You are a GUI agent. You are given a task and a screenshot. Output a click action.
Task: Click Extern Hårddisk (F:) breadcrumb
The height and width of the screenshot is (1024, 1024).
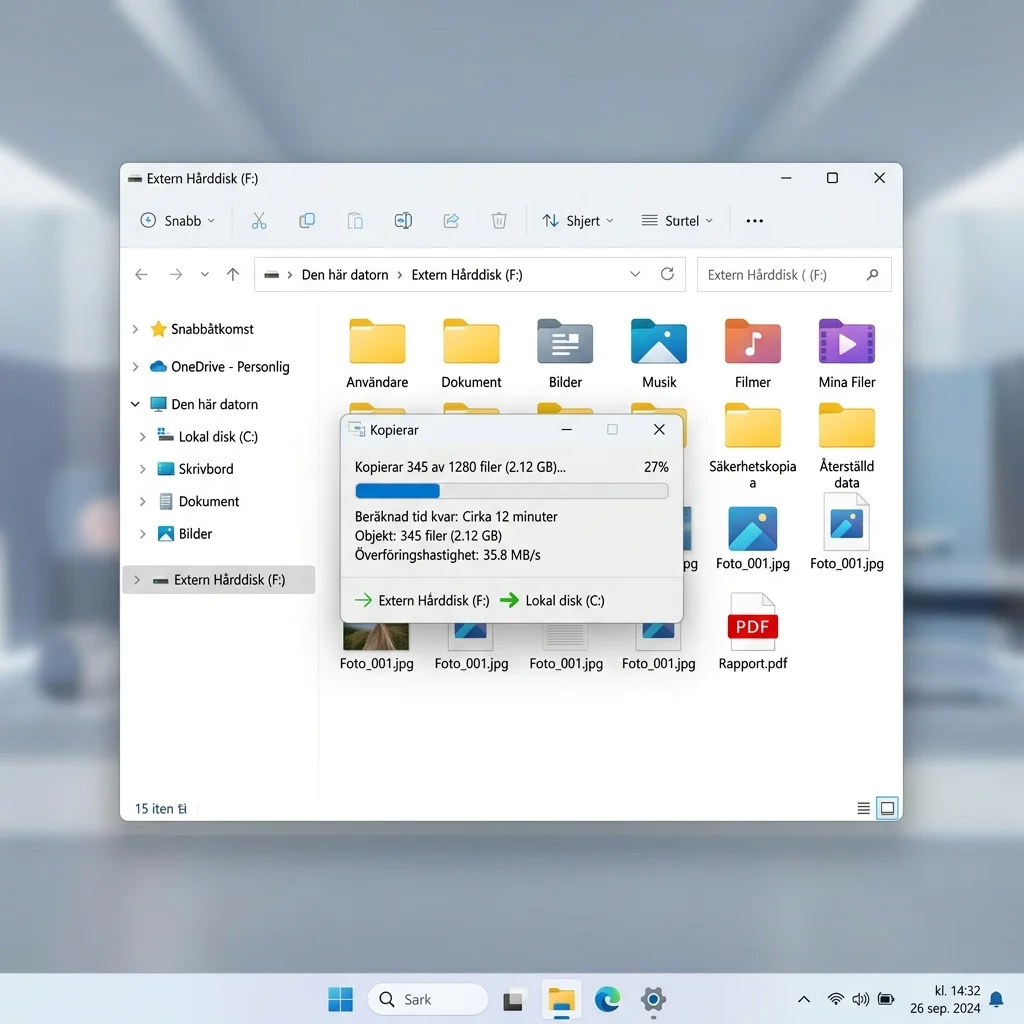click(x=467, y=275)
